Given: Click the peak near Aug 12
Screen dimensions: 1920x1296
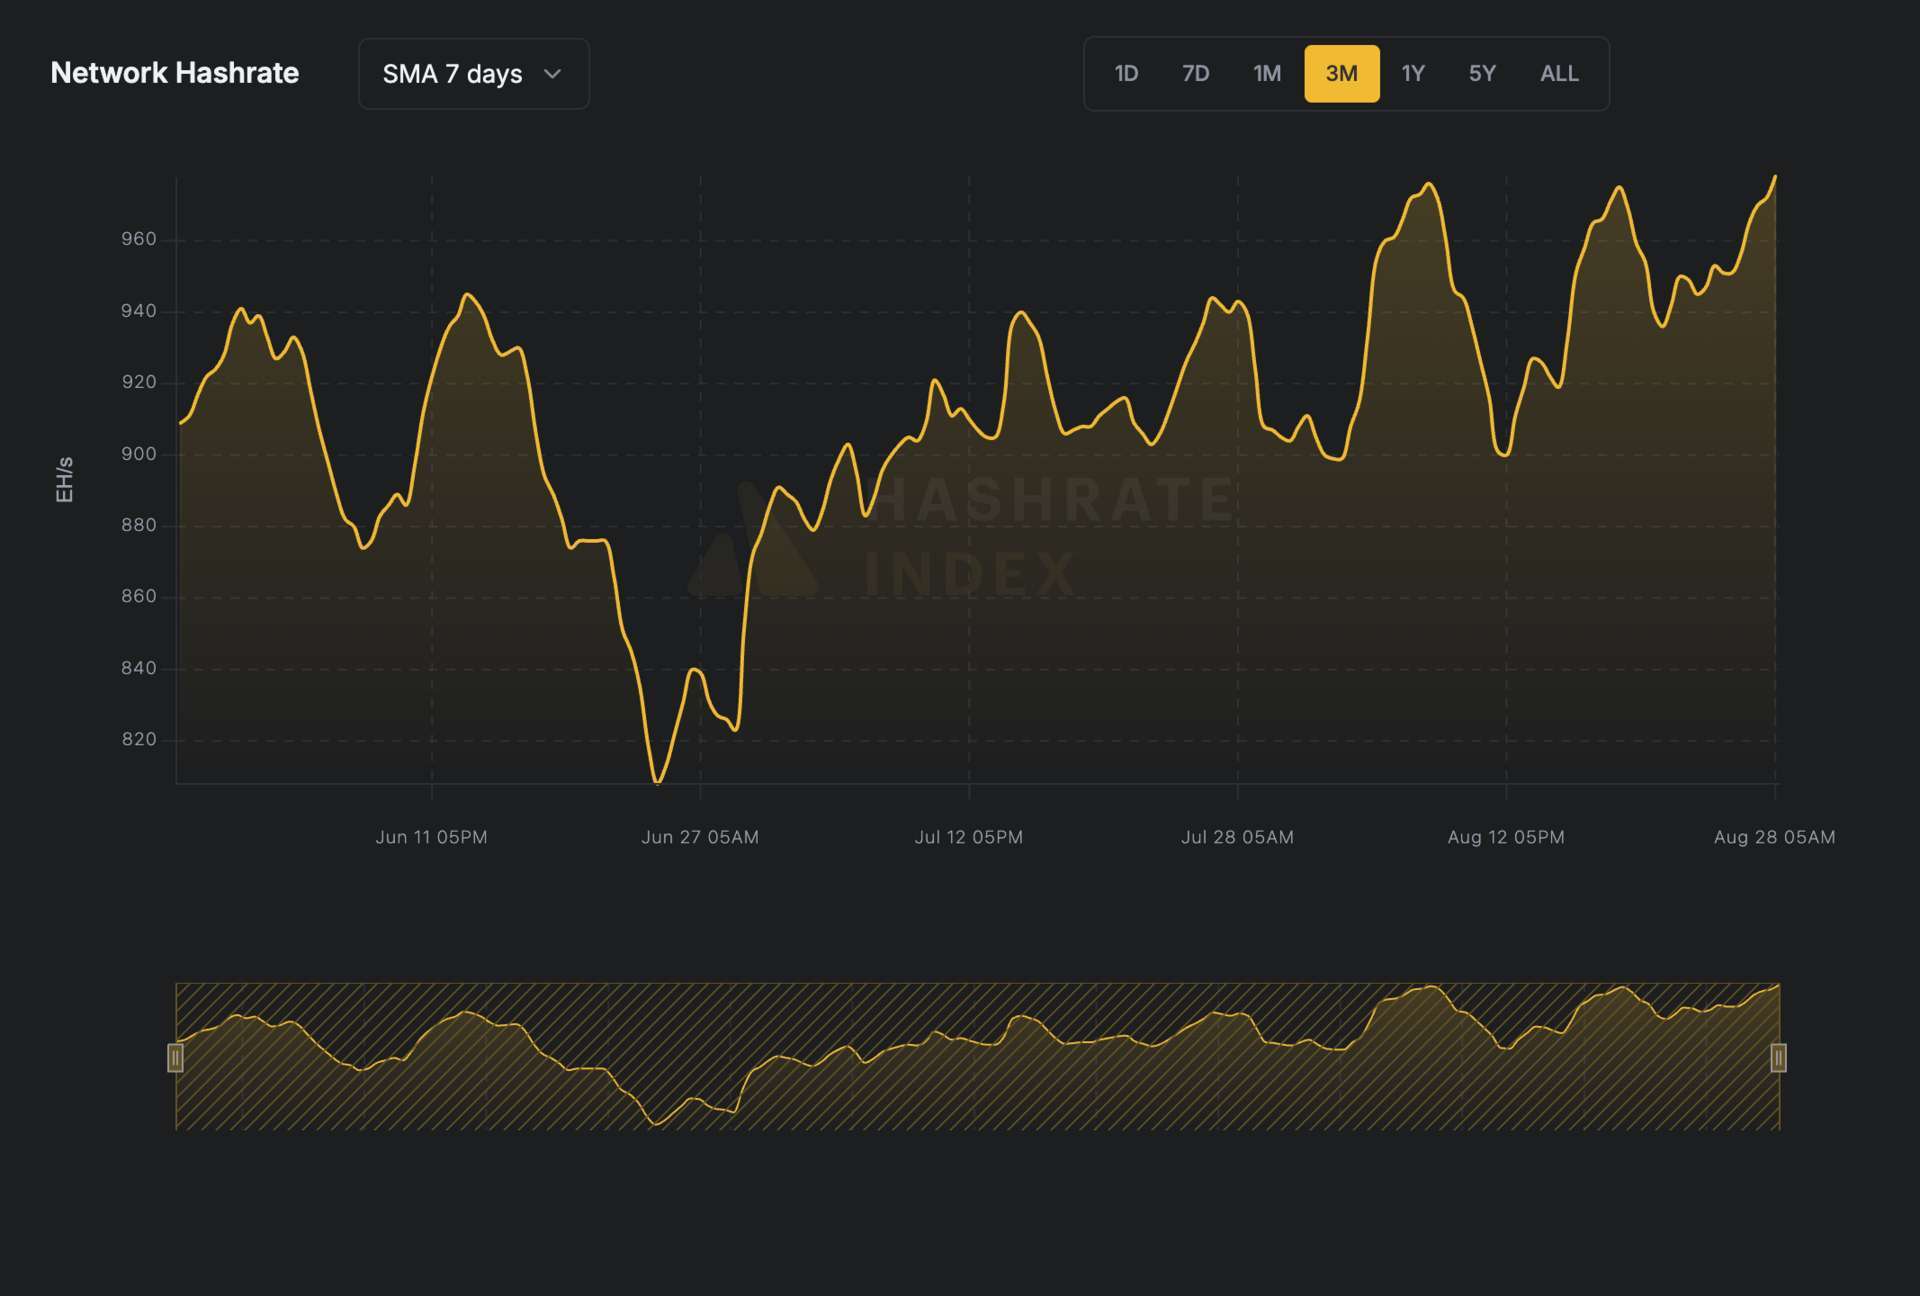Looking at the screenshot, I should point(1429,184).
